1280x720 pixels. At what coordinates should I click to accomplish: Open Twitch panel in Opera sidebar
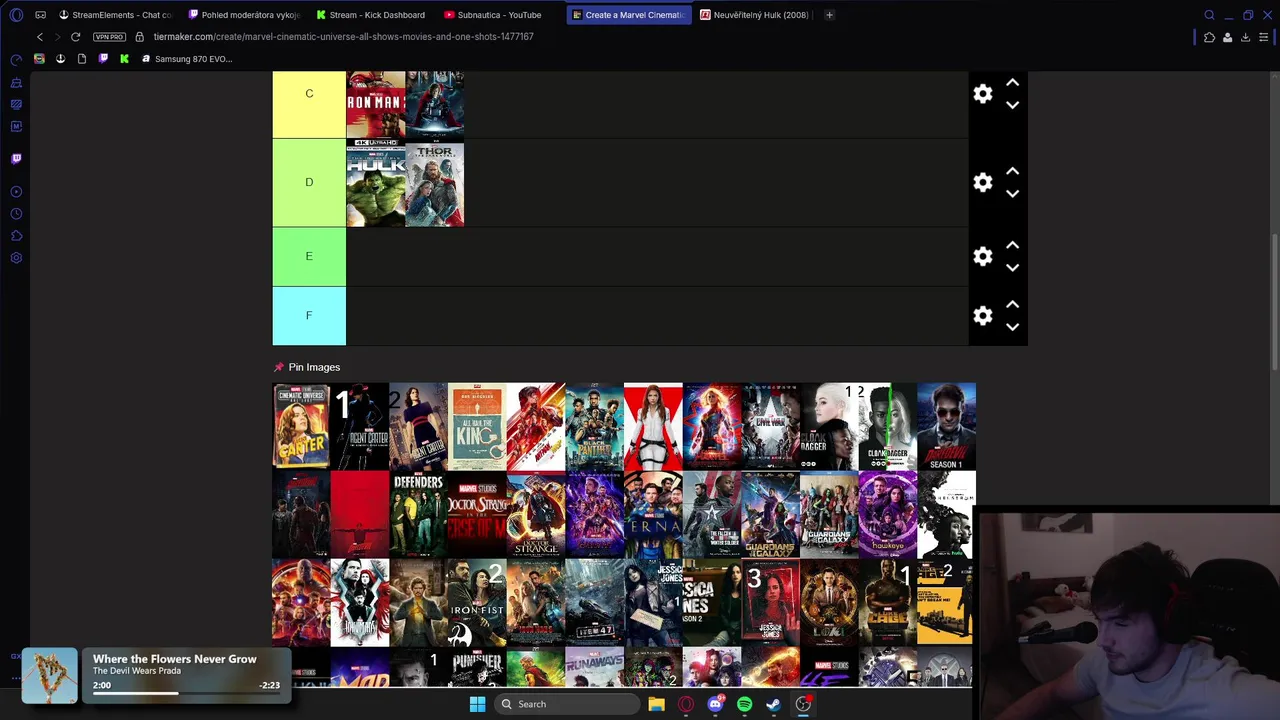(x=16, y=158)
